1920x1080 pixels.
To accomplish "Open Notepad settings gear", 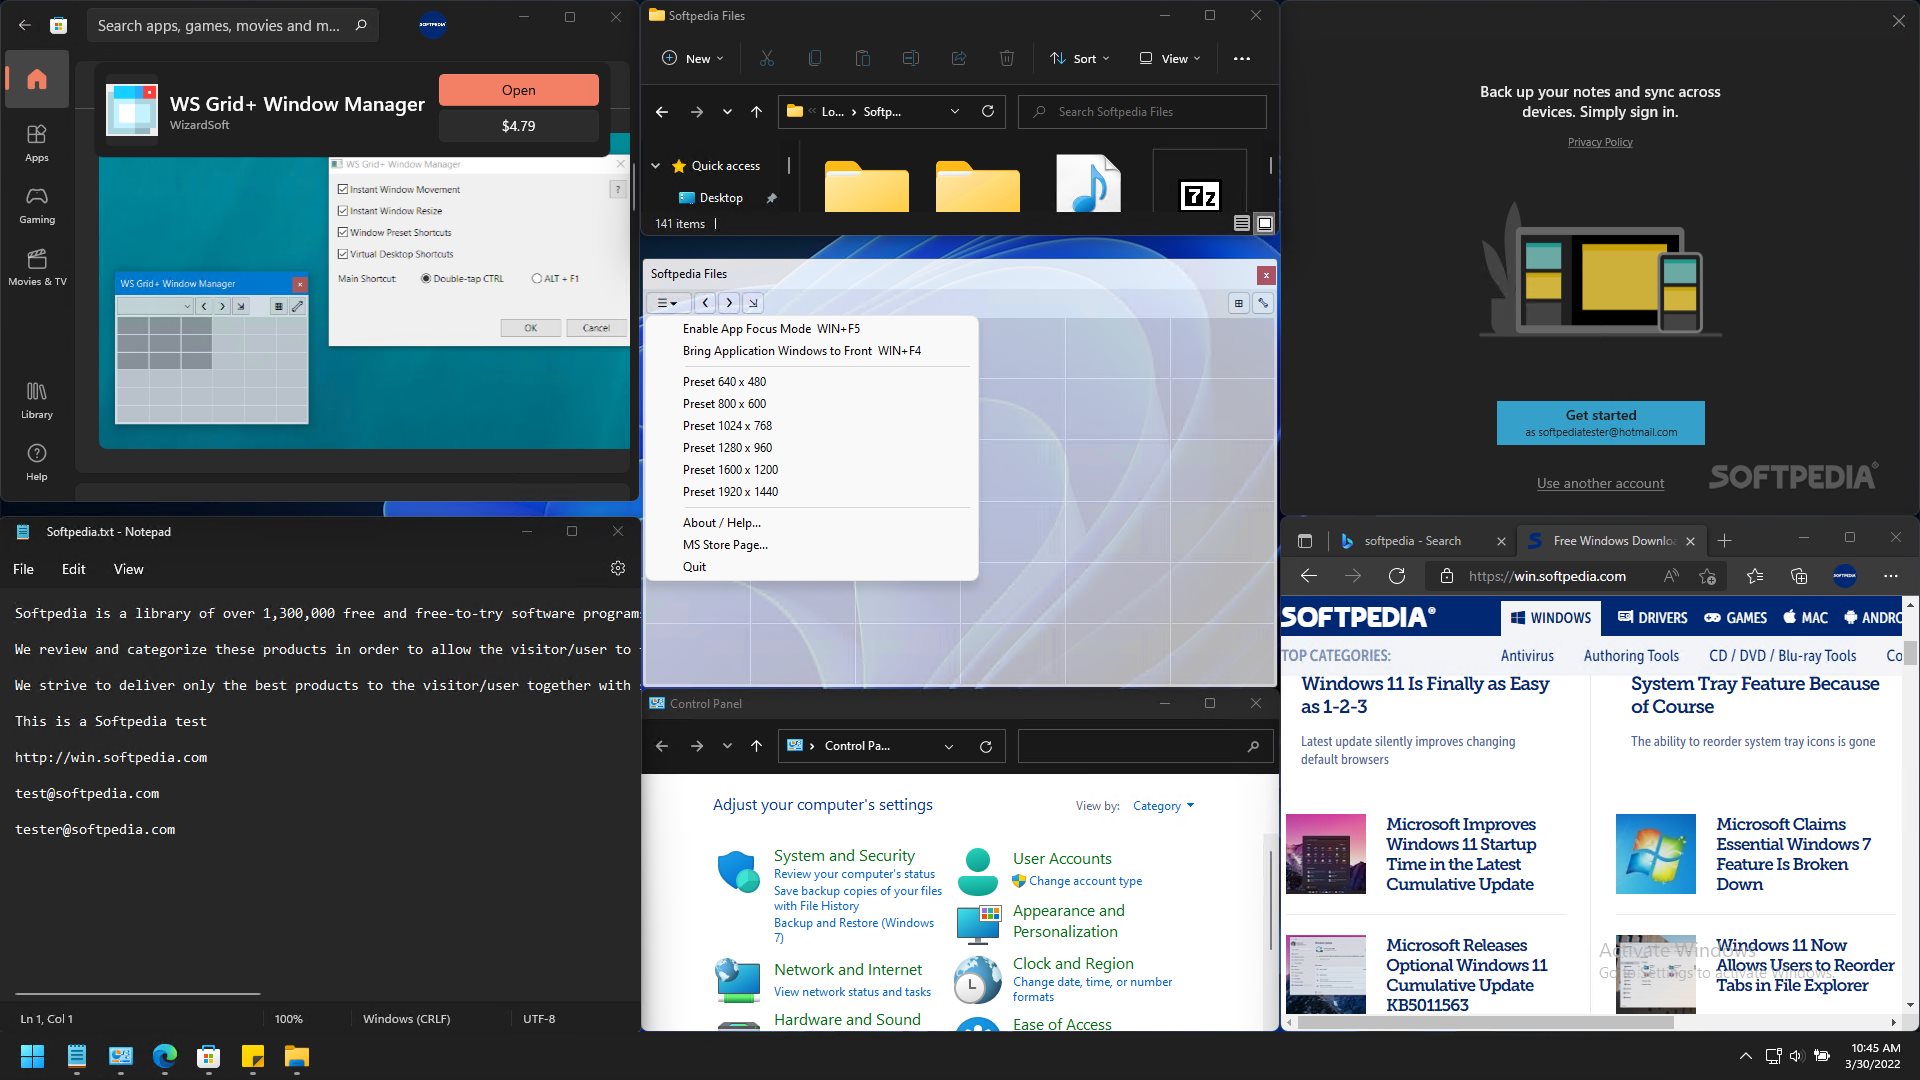I will (618, 568).
